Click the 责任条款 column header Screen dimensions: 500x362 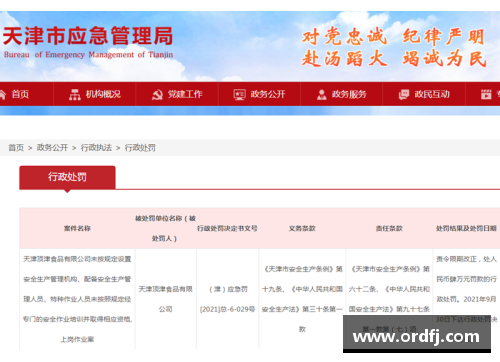389,228
